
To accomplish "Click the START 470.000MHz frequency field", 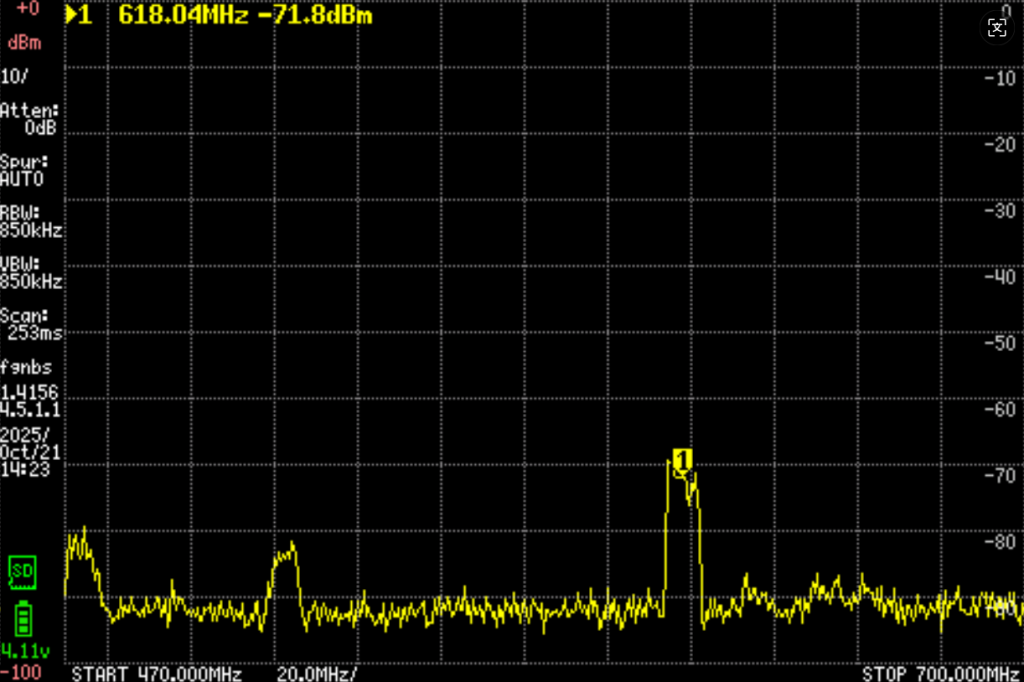I will (157, 673).
